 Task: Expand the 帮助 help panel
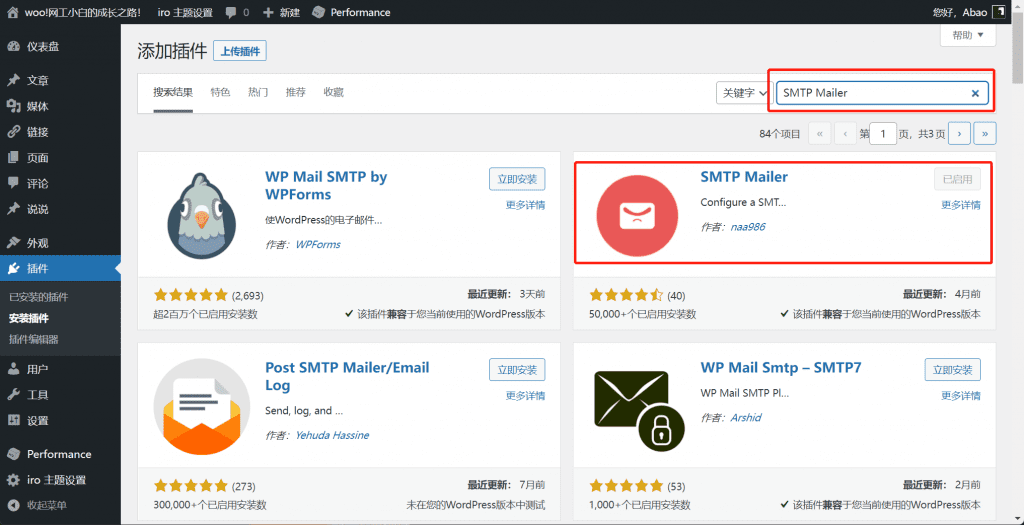point(967,35)
